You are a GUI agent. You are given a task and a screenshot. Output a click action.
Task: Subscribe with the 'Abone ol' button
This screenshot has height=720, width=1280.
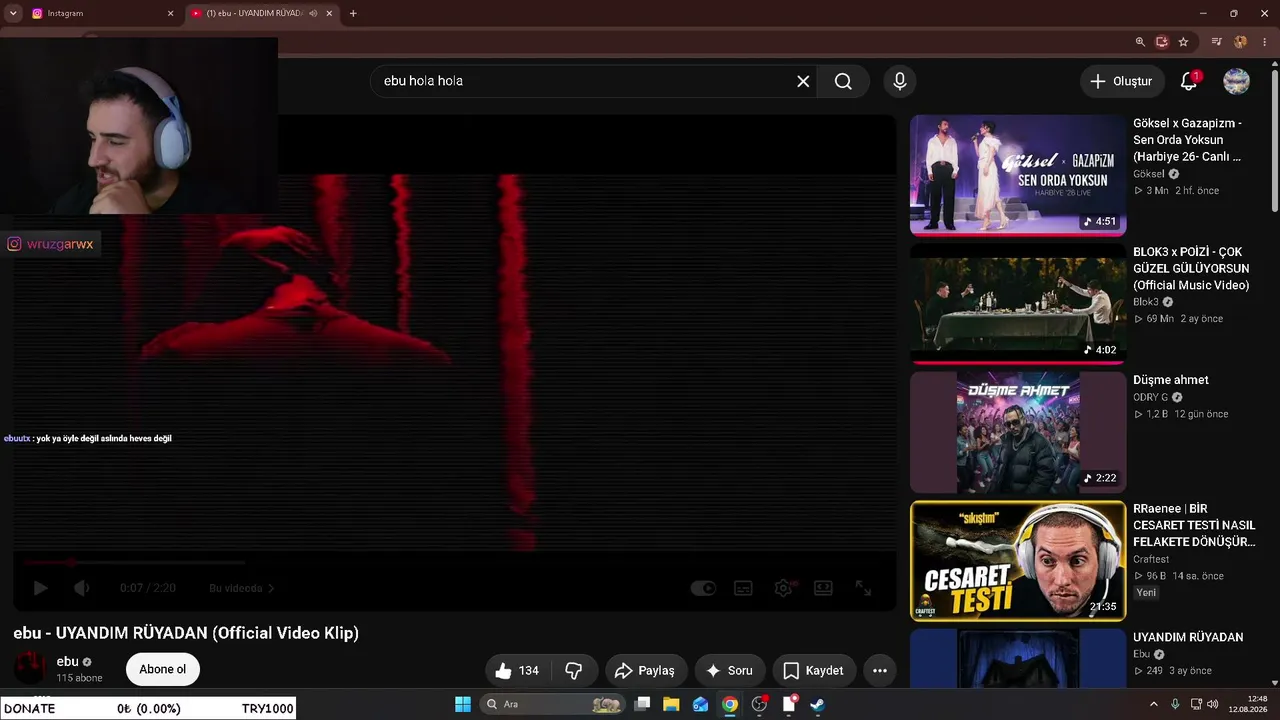[x=163, y=669]
